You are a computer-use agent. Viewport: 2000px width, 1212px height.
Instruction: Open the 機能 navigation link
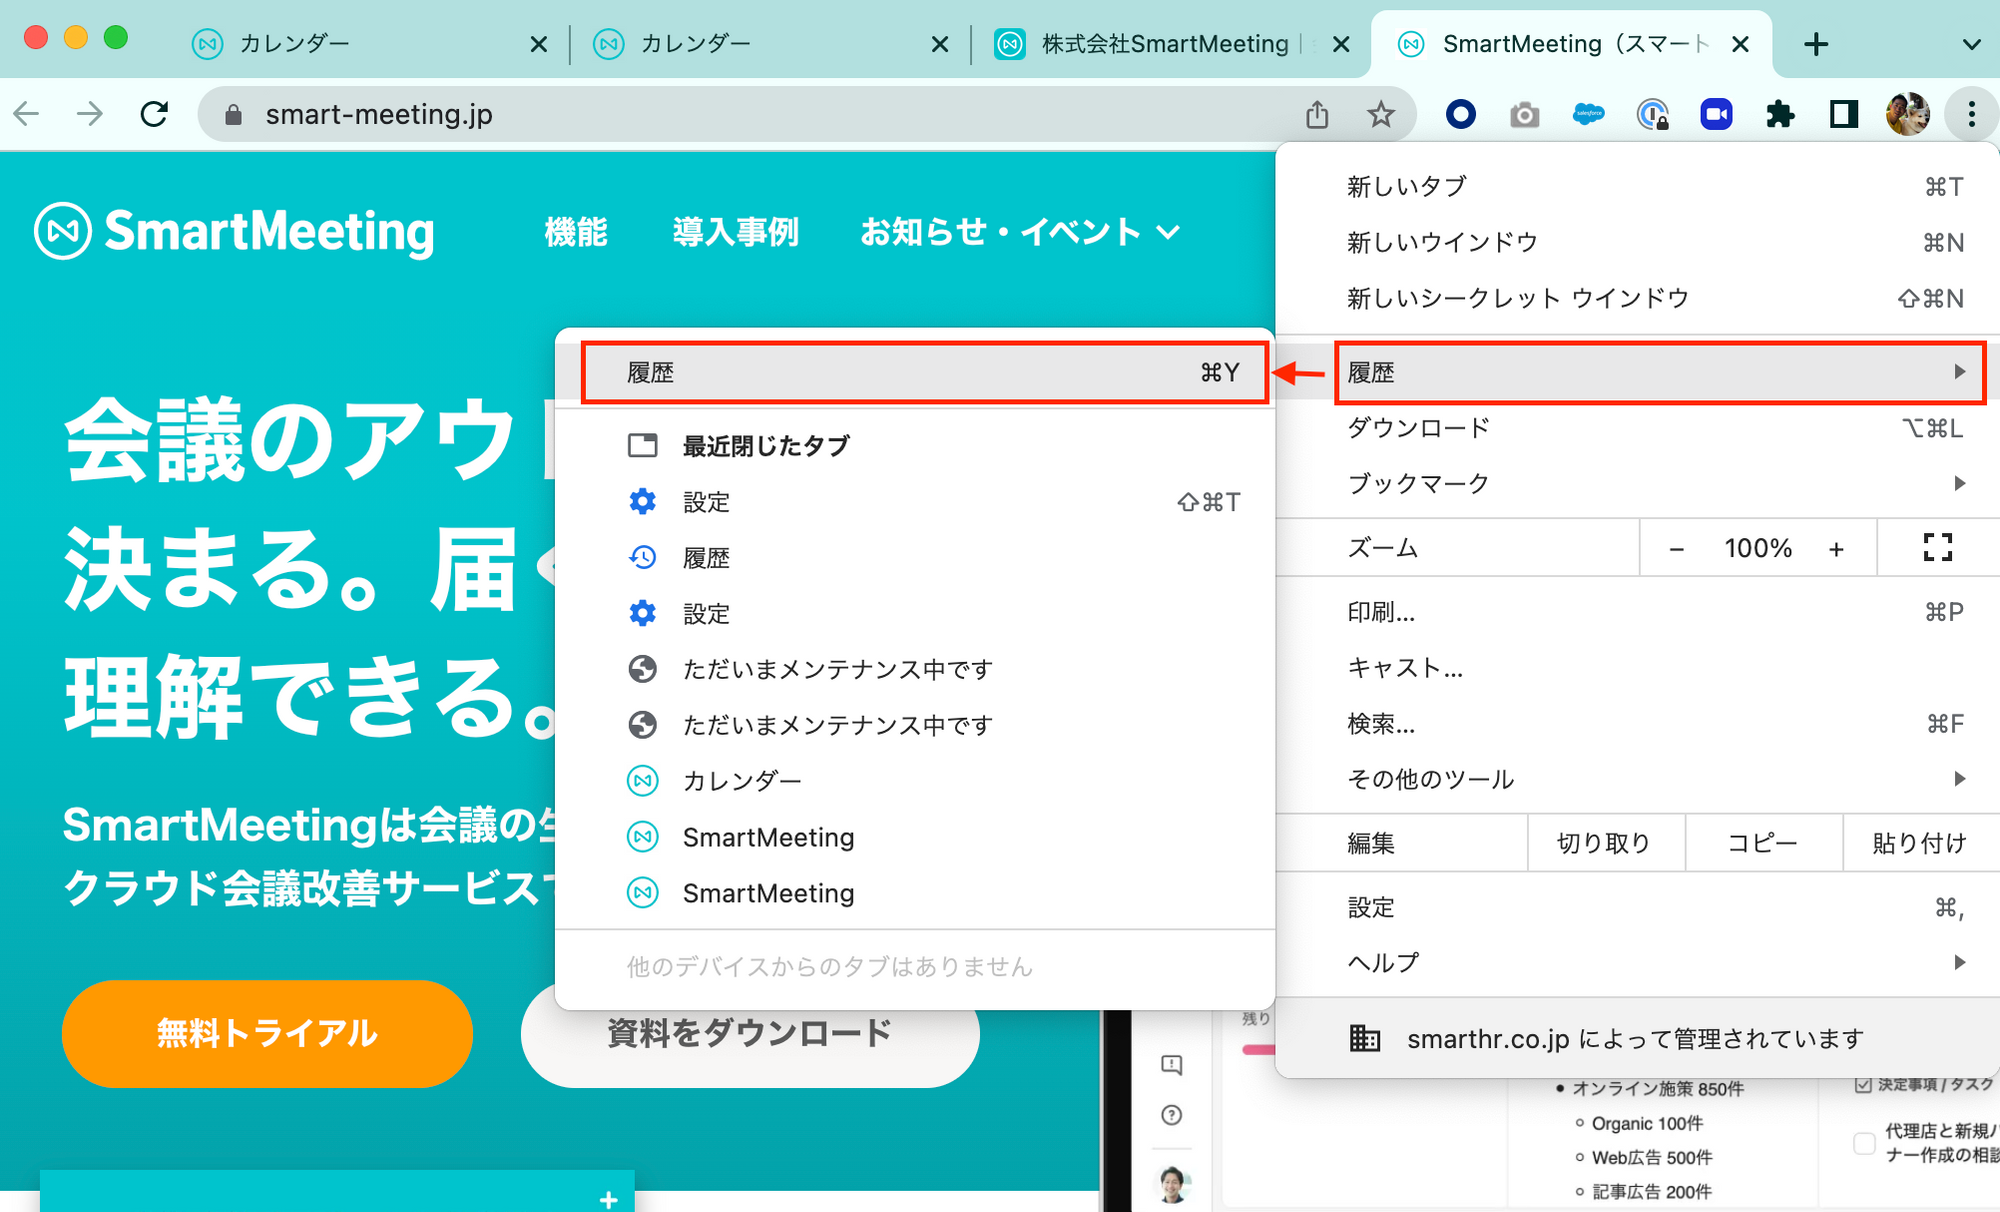click(x=576, y=232)
